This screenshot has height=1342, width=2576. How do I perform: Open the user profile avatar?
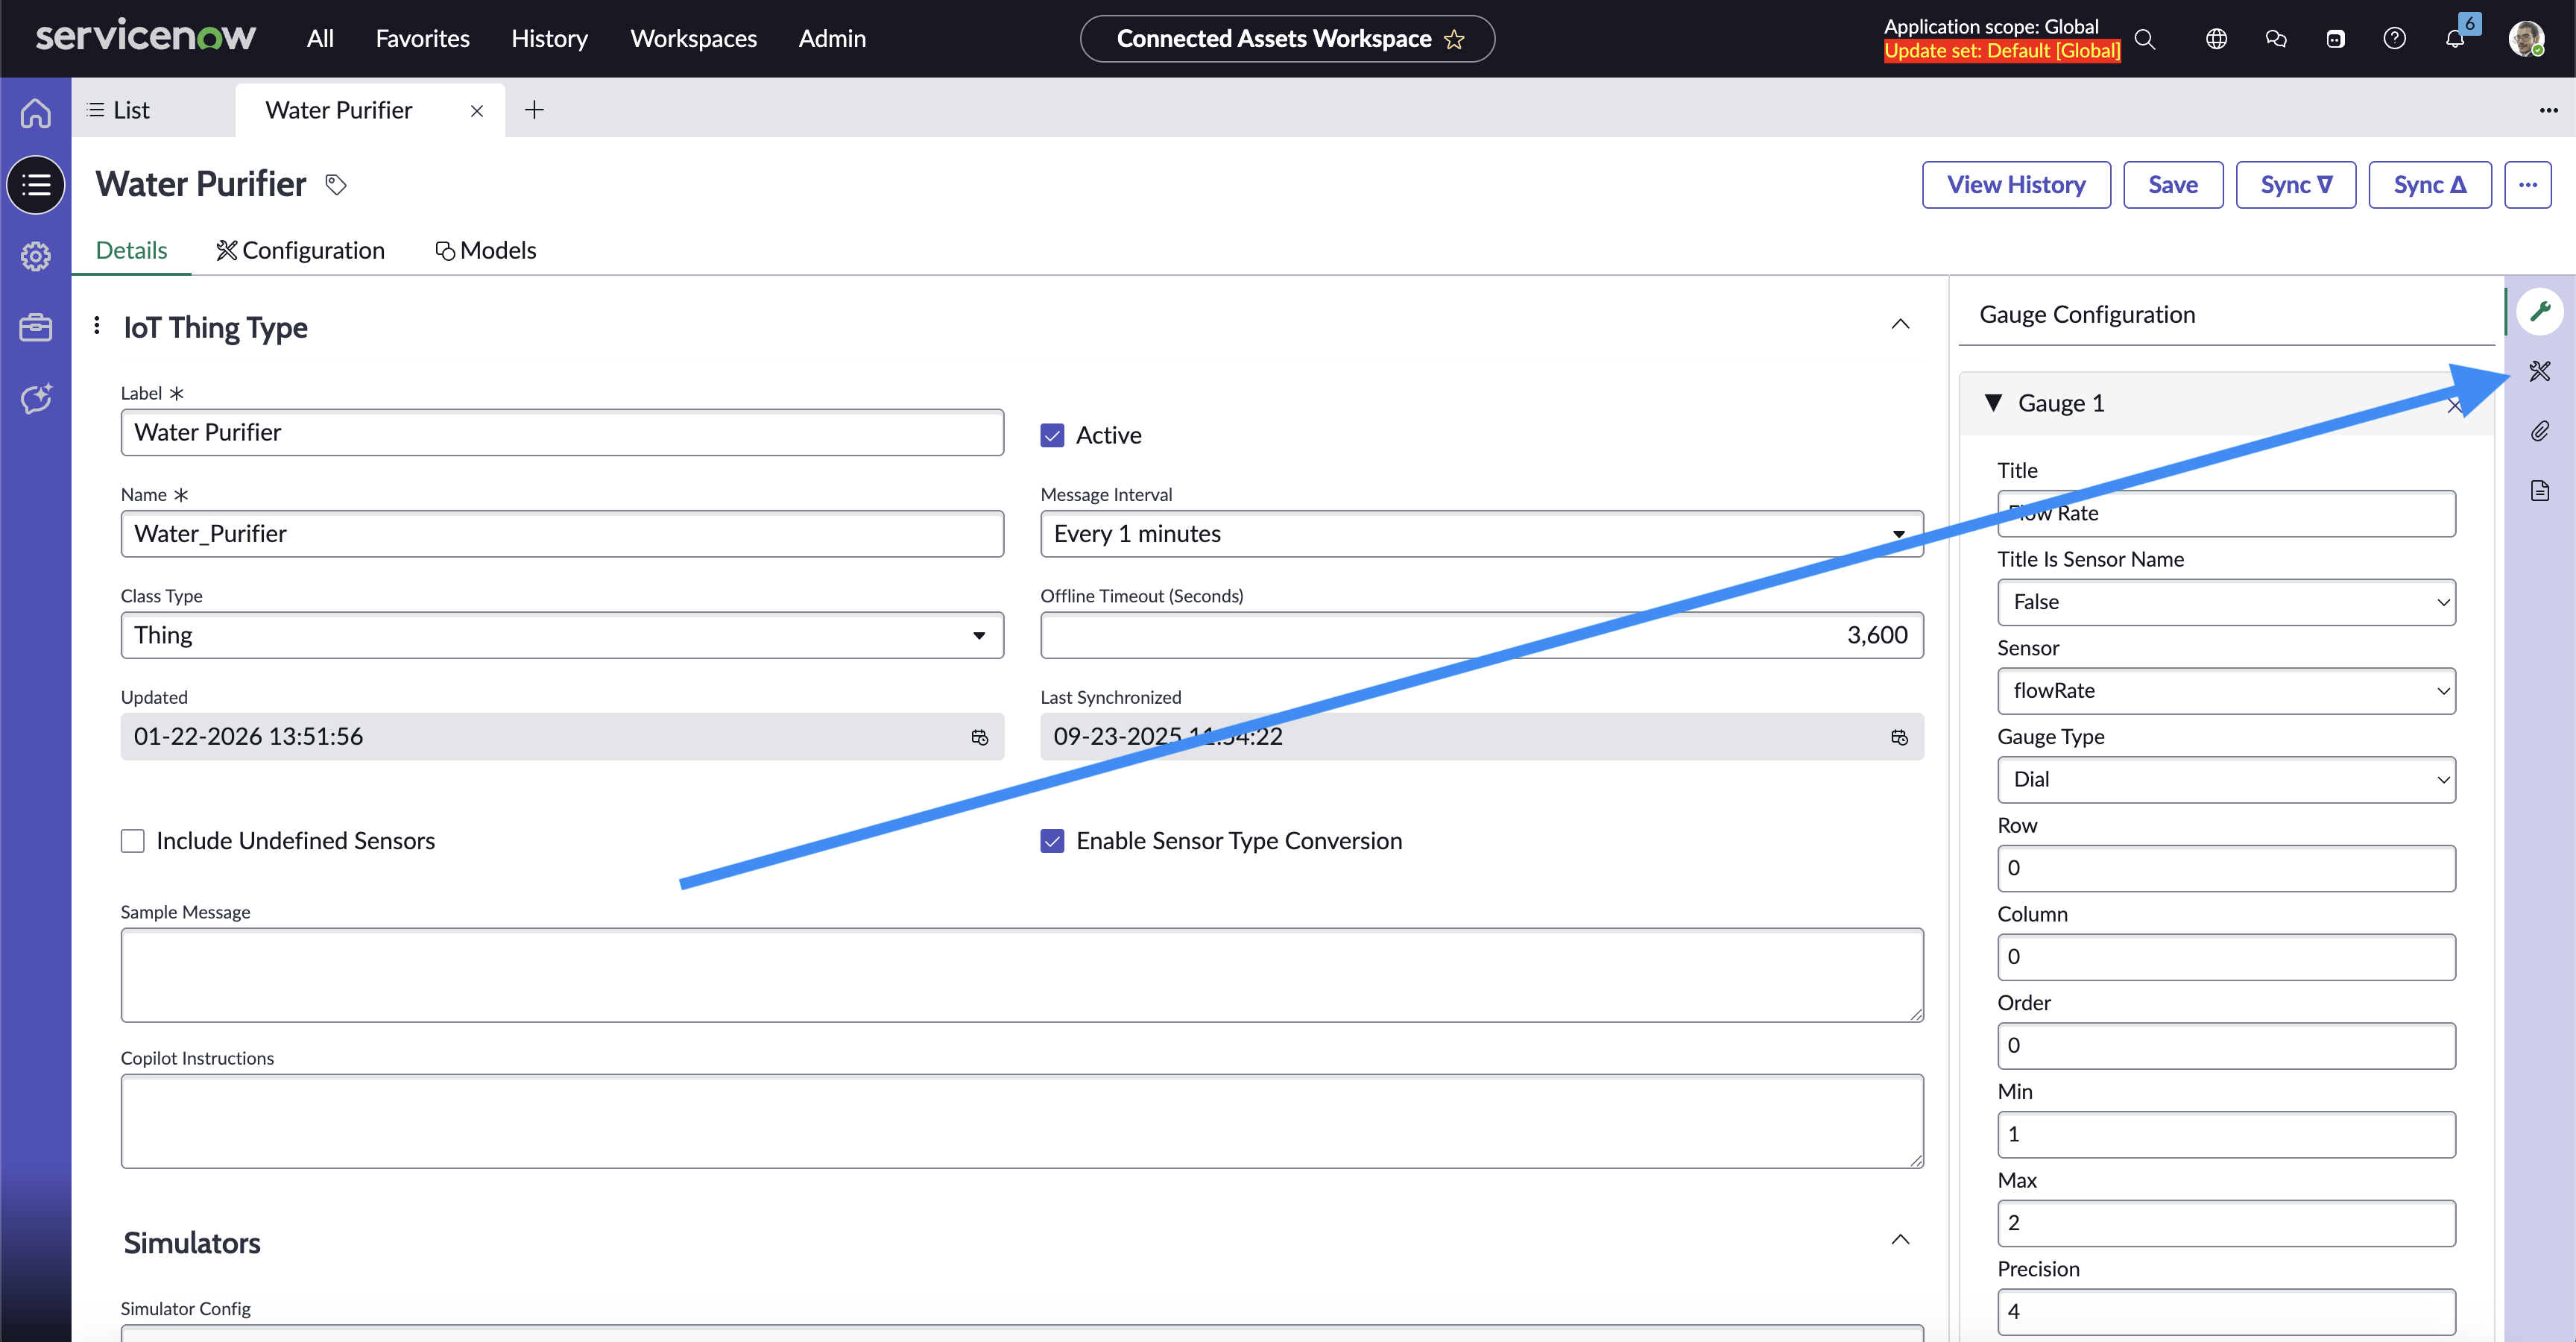pos(2526,39)
